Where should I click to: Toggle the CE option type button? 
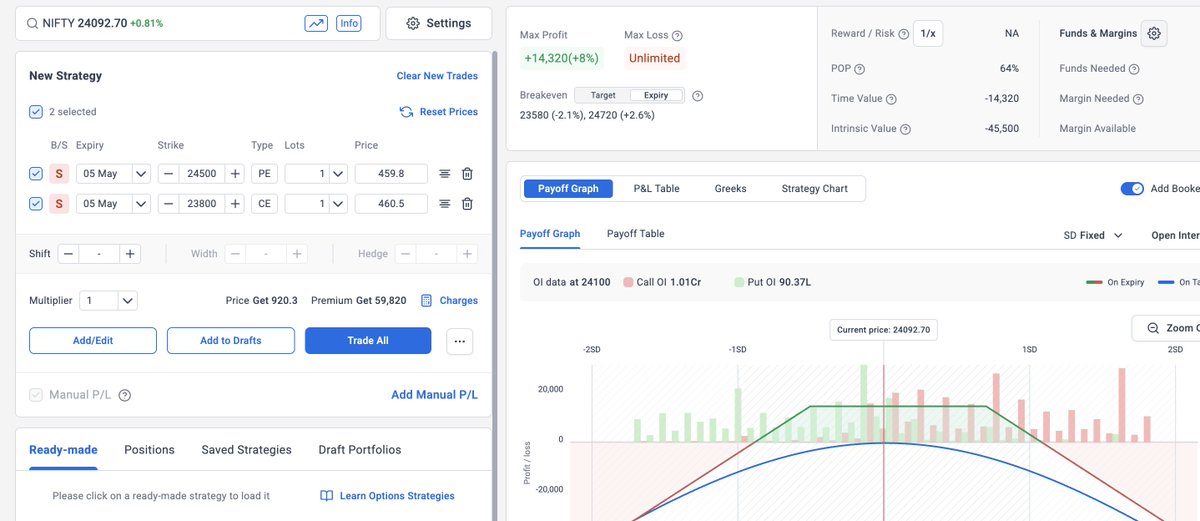264,204
